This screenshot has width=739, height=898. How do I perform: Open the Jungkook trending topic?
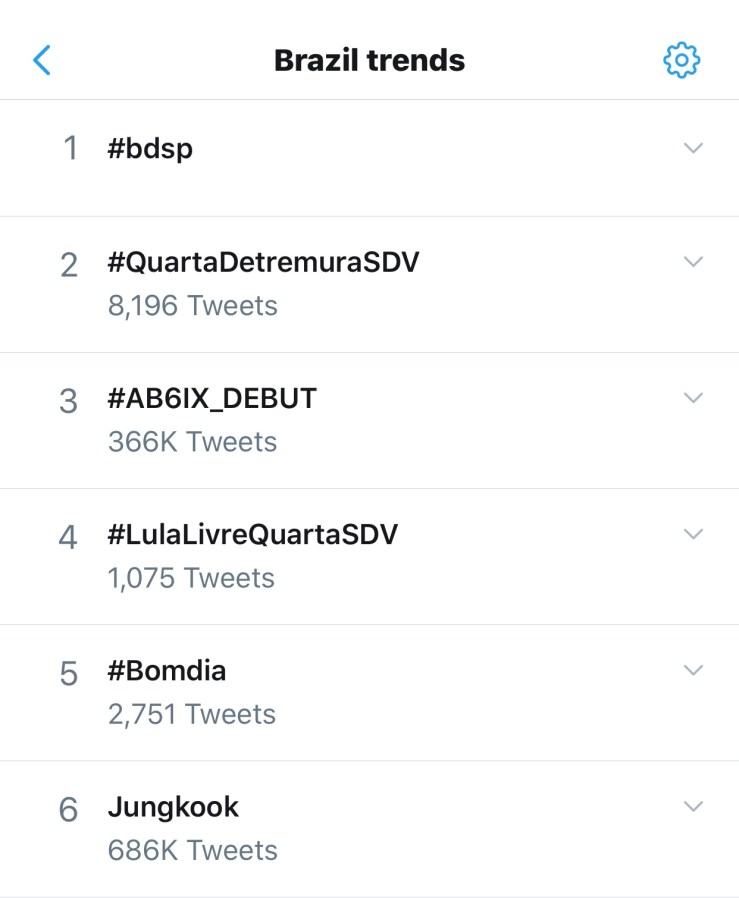pos(173,807)
